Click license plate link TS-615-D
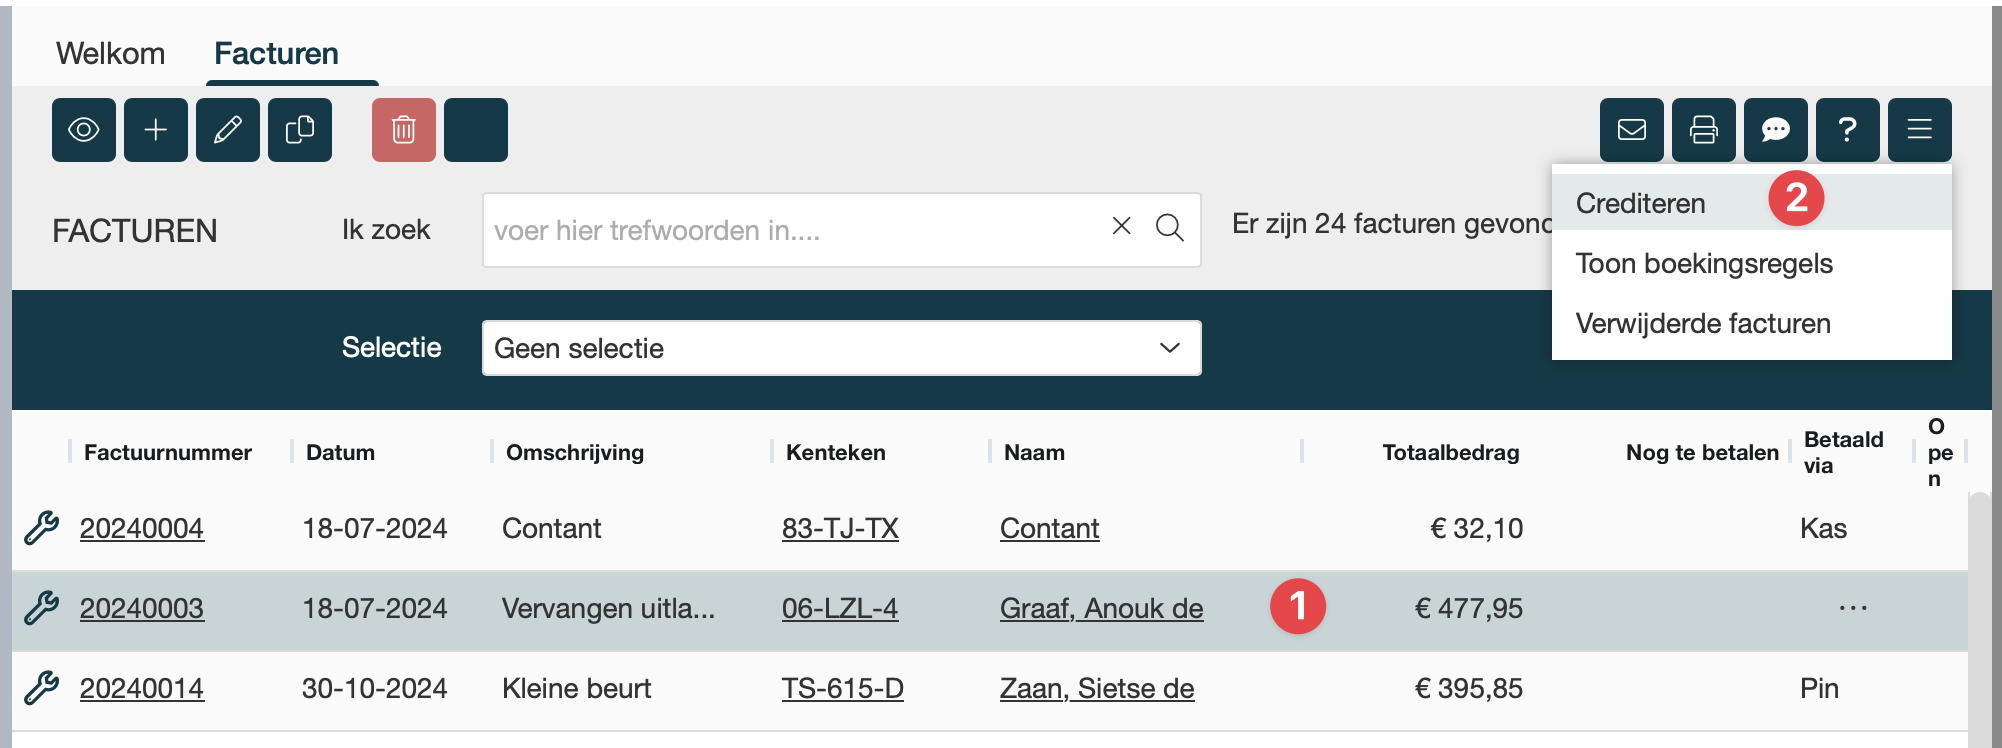This screenshot has width=2002, height=748. 842,688
